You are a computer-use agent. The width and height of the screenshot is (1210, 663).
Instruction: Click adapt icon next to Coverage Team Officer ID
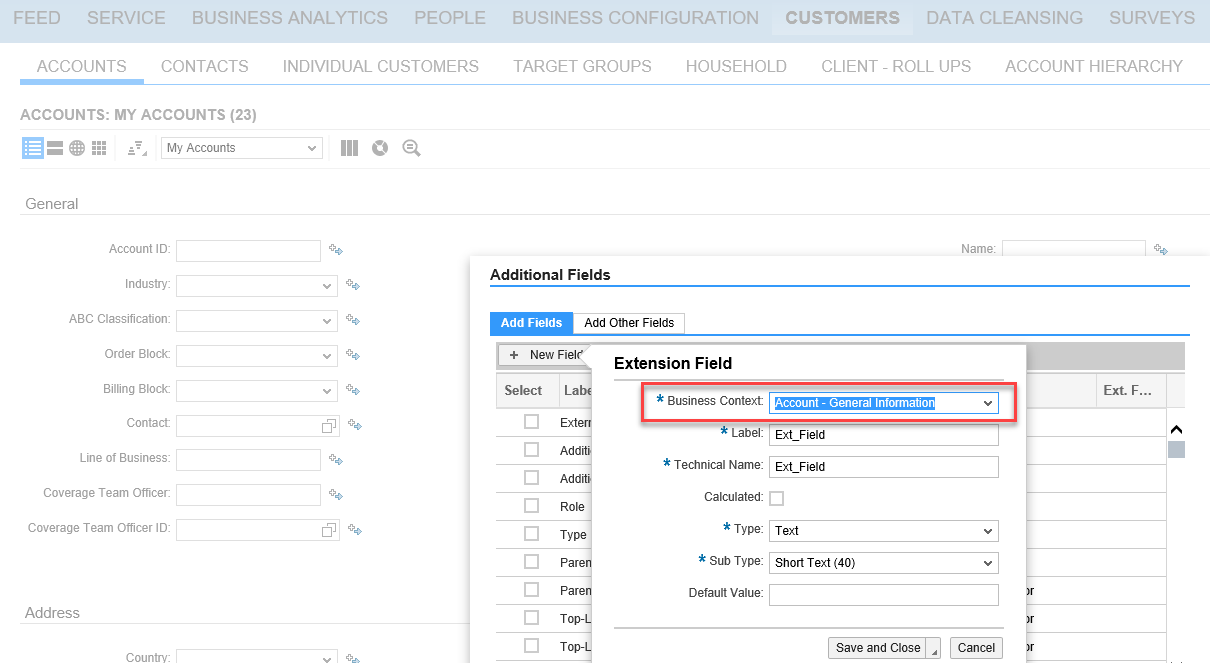pos(355,530)
